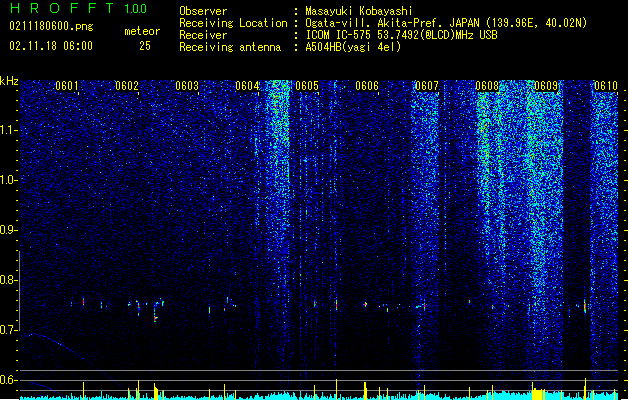Click the 0607 time marker
This screenshot has height=400, width=629.
427,86
